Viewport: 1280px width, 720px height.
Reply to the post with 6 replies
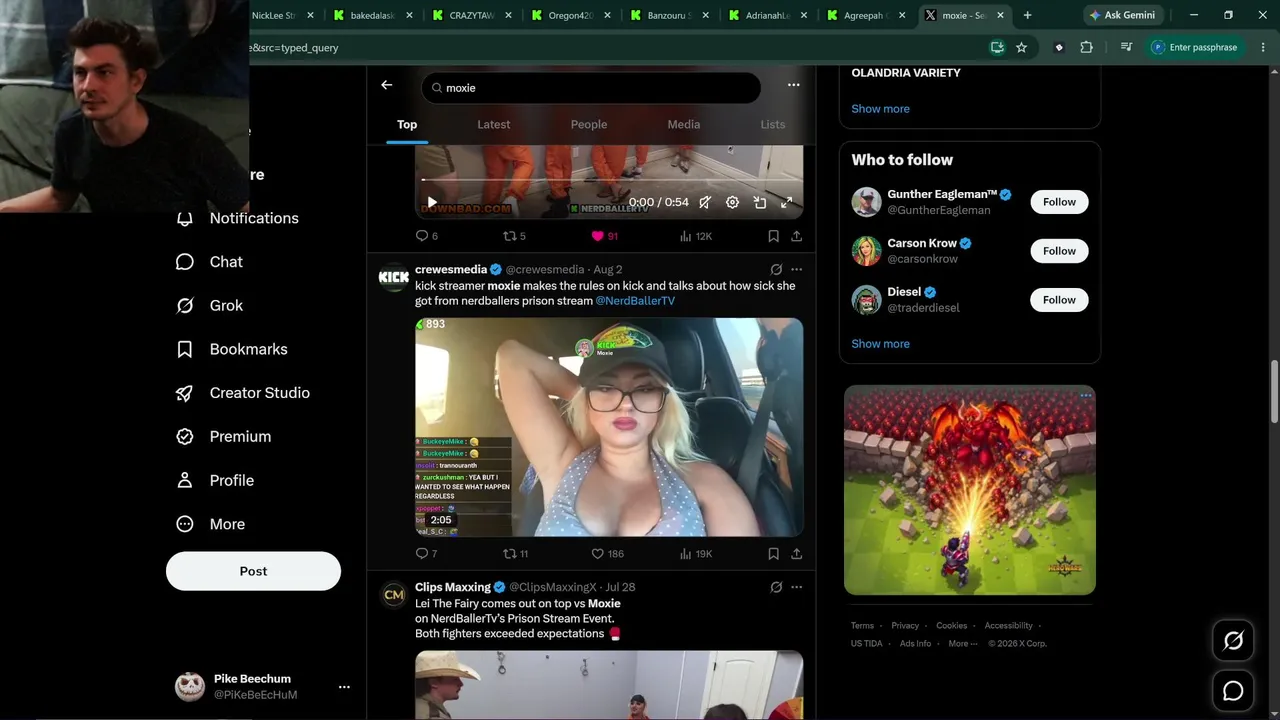pos(427,236)
